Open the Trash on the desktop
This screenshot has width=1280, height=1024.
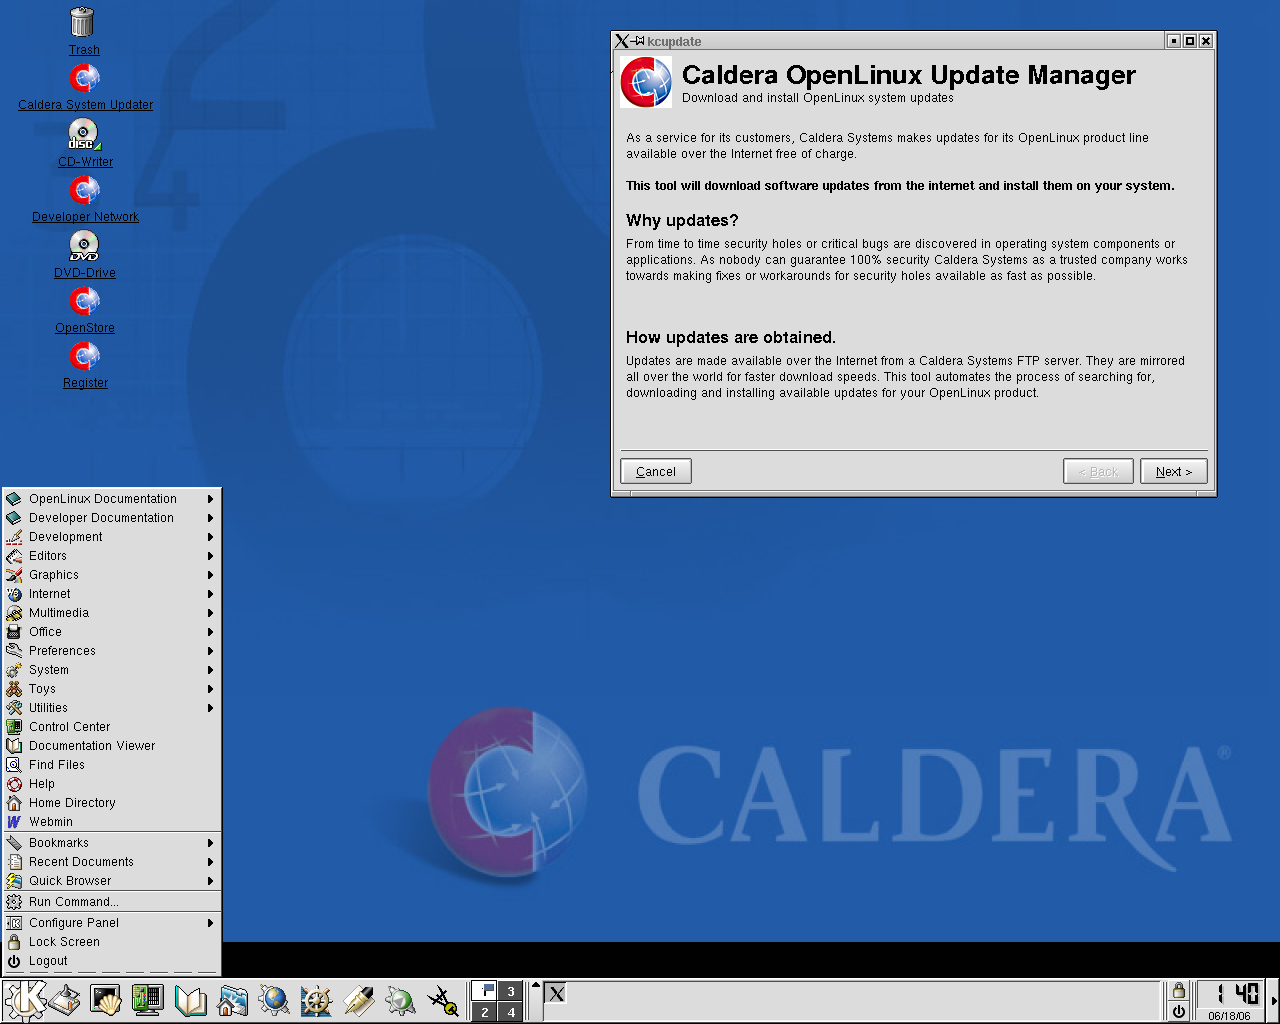click(x=83, y=22)
